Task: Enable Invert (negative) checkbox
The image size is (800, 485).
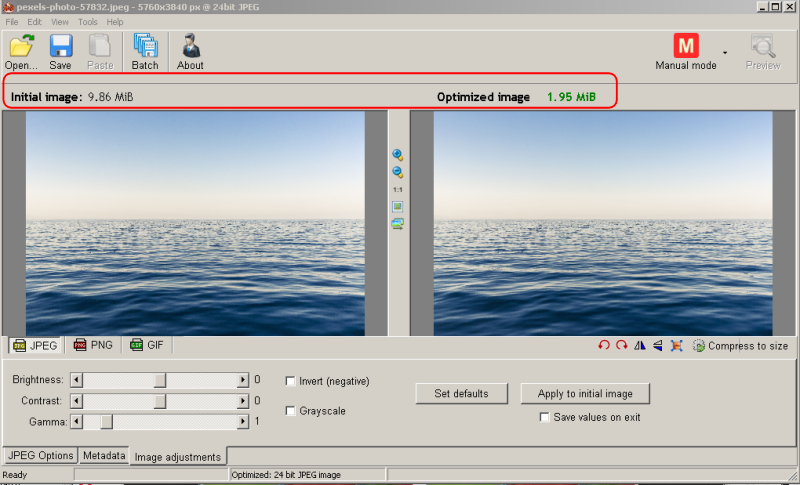Action: coord(290,381)
